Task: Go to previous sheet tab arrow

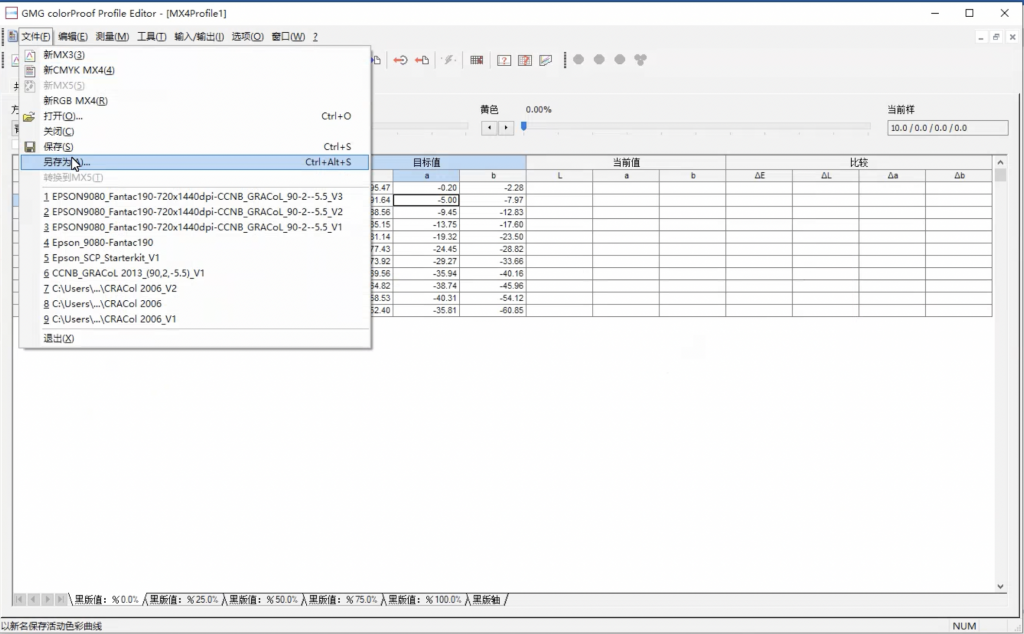Action: [33, 599]
